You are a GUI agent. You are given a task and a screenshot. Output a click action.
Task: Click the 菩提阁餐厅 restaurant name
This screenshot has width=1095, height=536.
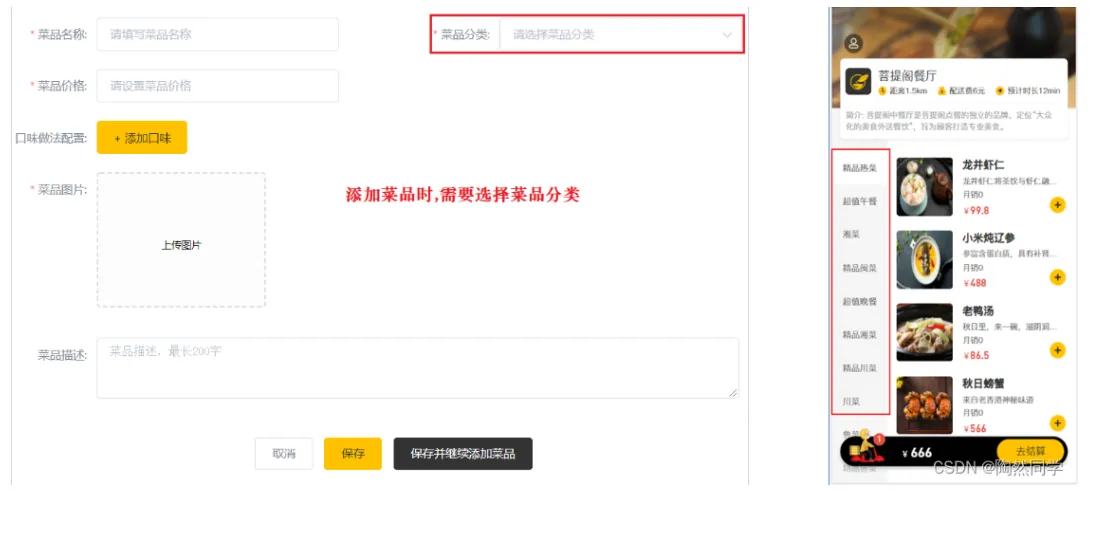(x=907, y=75)
